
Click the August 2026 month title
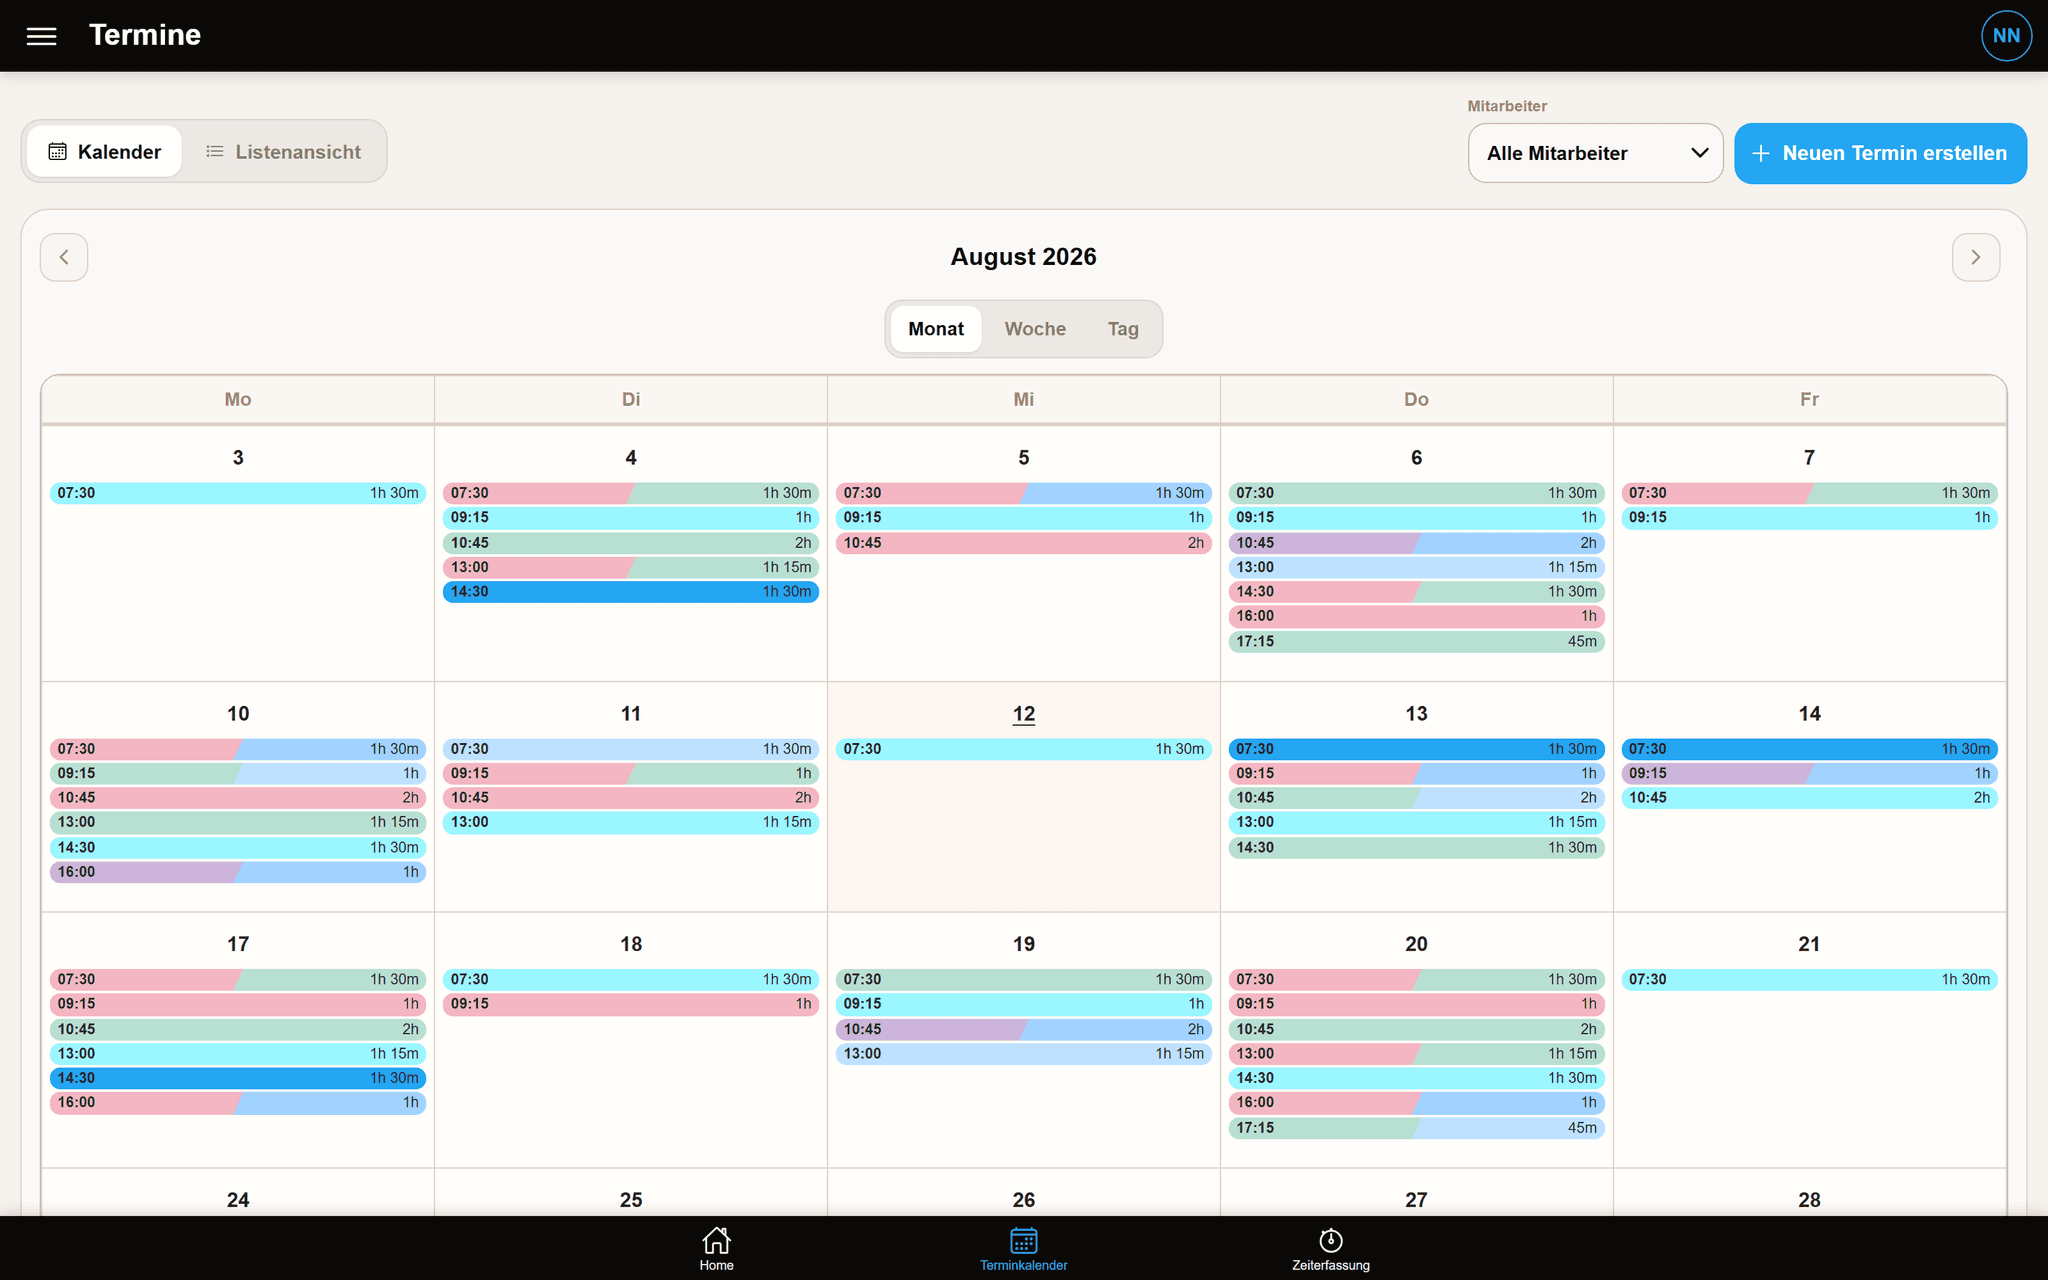pos(1023,257)
